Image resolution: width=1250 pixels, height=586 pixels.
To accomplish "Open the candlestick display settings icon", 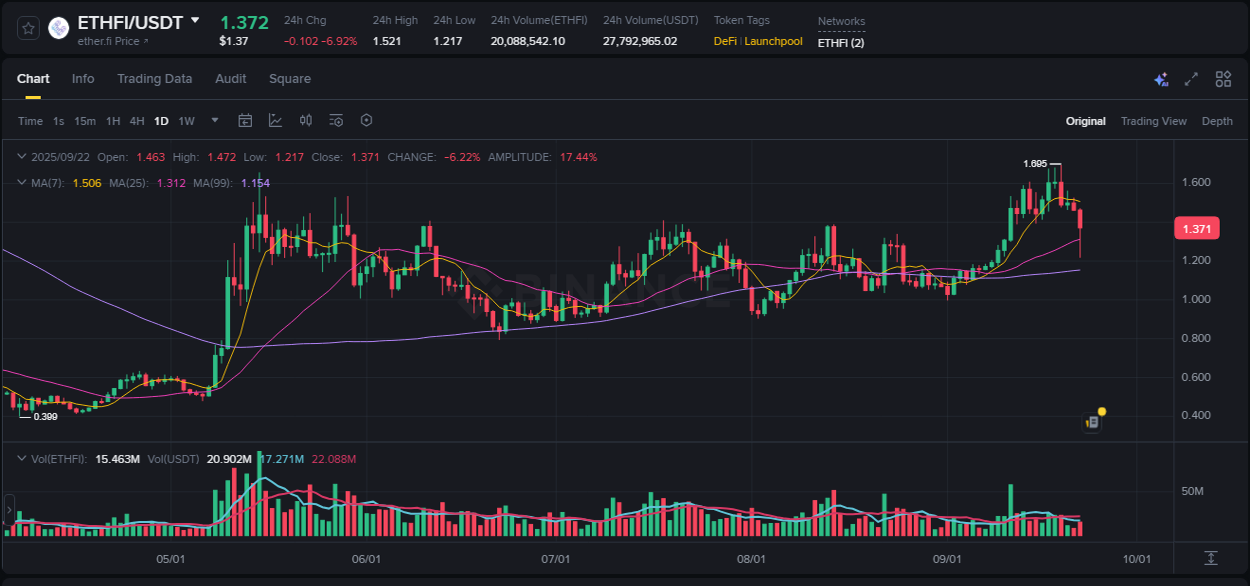I will click(x=306, y=120).
